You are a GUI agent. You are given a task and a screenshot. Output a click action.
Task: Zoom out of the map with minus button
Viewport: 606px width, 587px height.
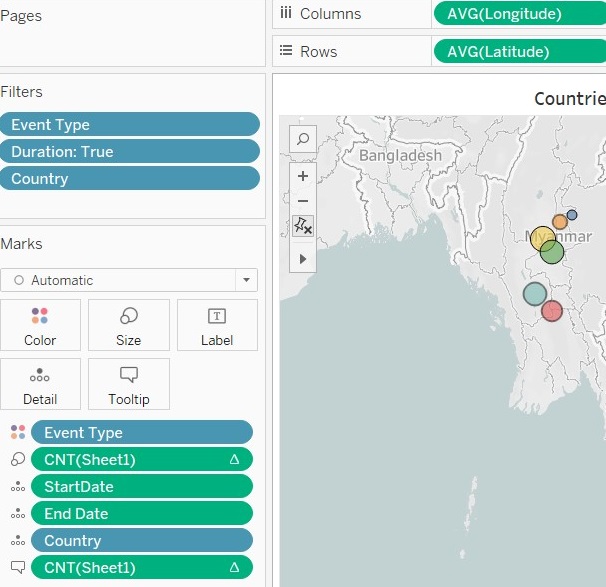point(303,201)
